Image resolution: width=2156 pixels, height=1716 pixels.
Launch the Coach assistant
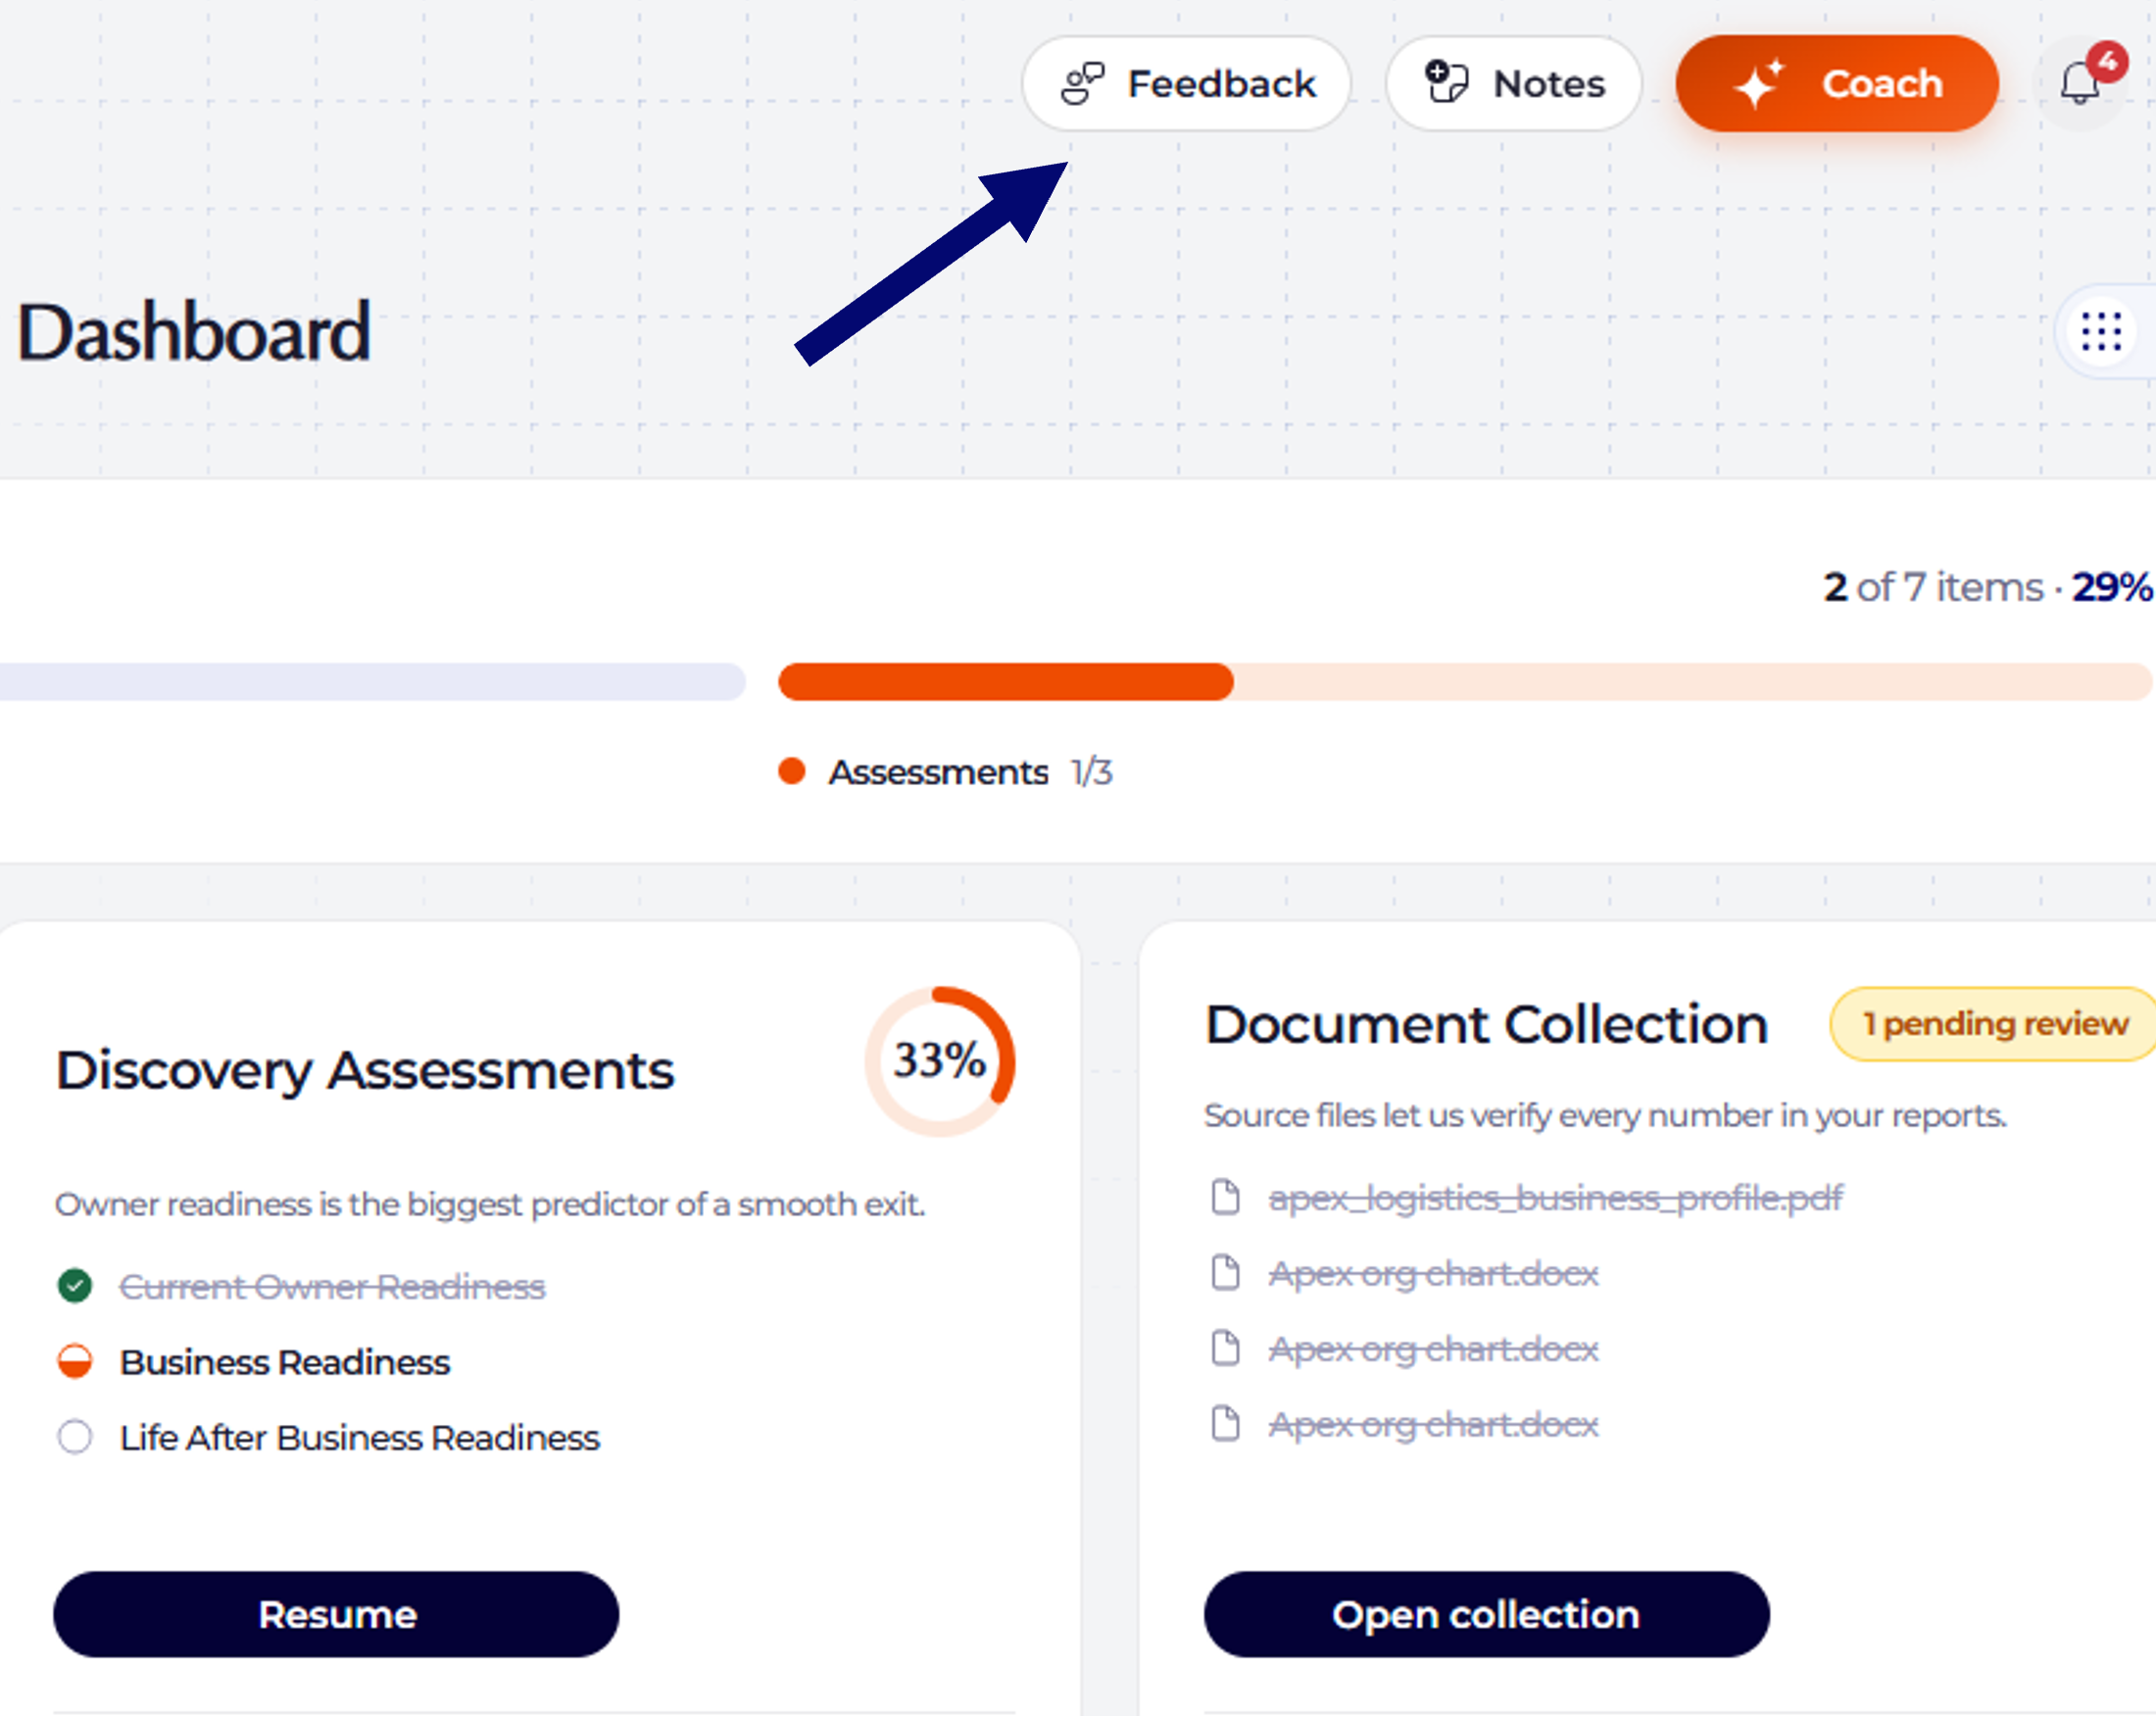click(x=1837, y=84)
